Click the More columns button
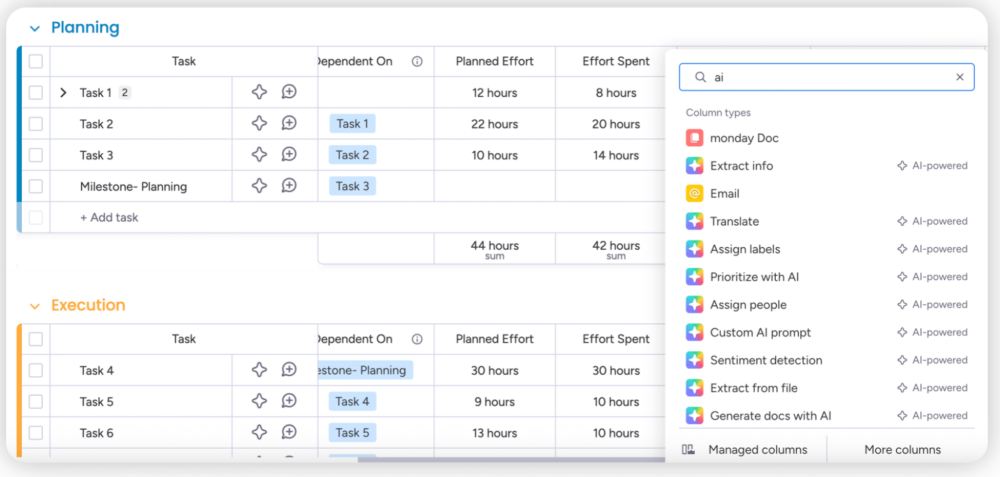This screenshot has width=1000, height=477. 902,450
